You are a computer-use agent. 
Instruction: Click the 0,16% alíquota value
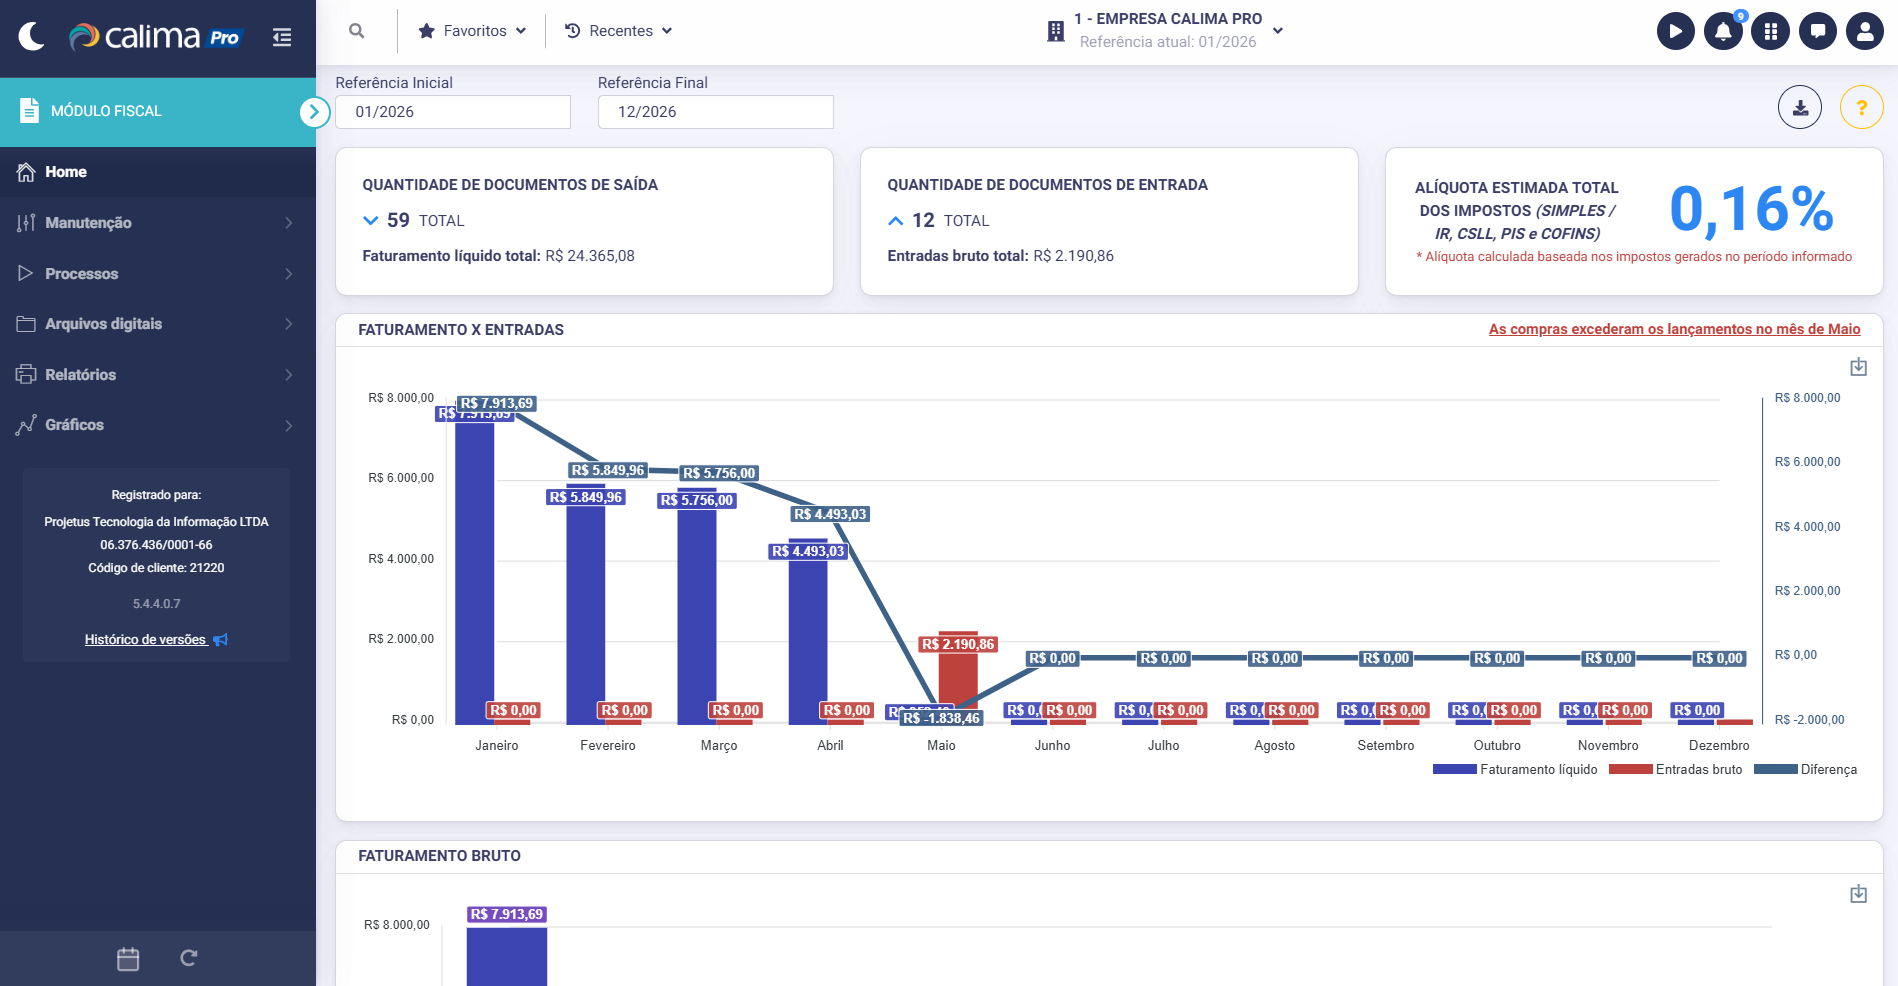[1751, 209]
